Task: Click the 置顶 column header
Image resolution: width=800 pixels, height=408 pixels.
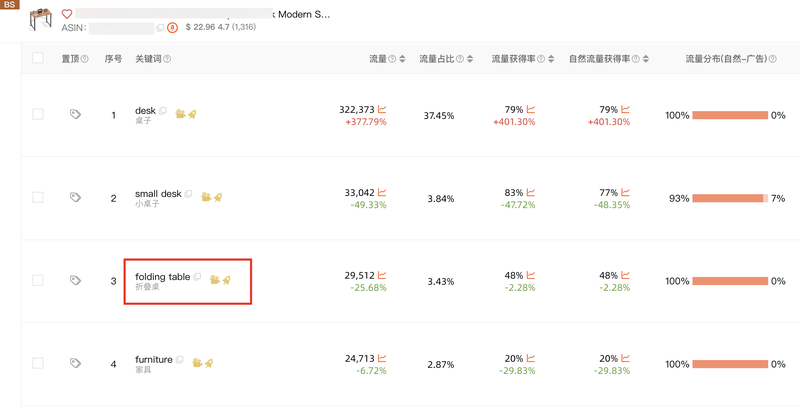Action: (x=70, y=59)
